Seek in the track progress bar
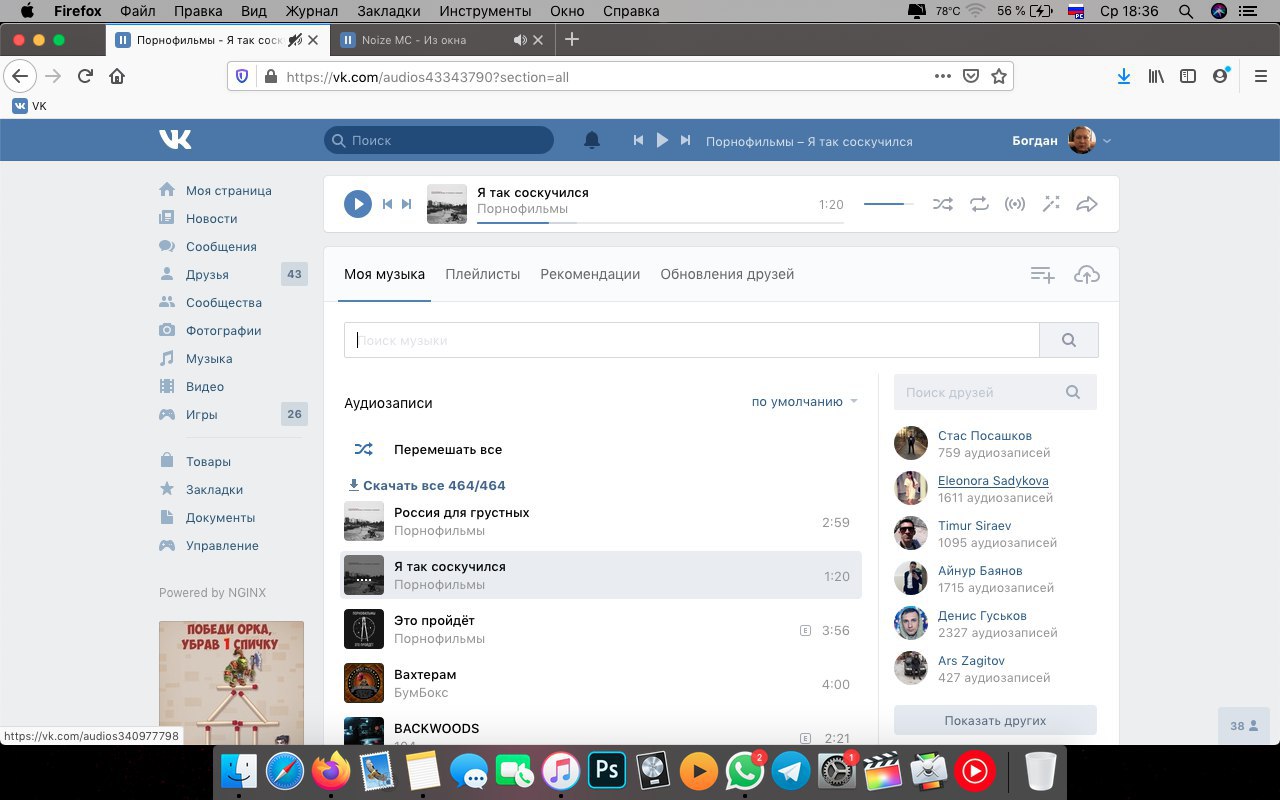 [660, 222]
